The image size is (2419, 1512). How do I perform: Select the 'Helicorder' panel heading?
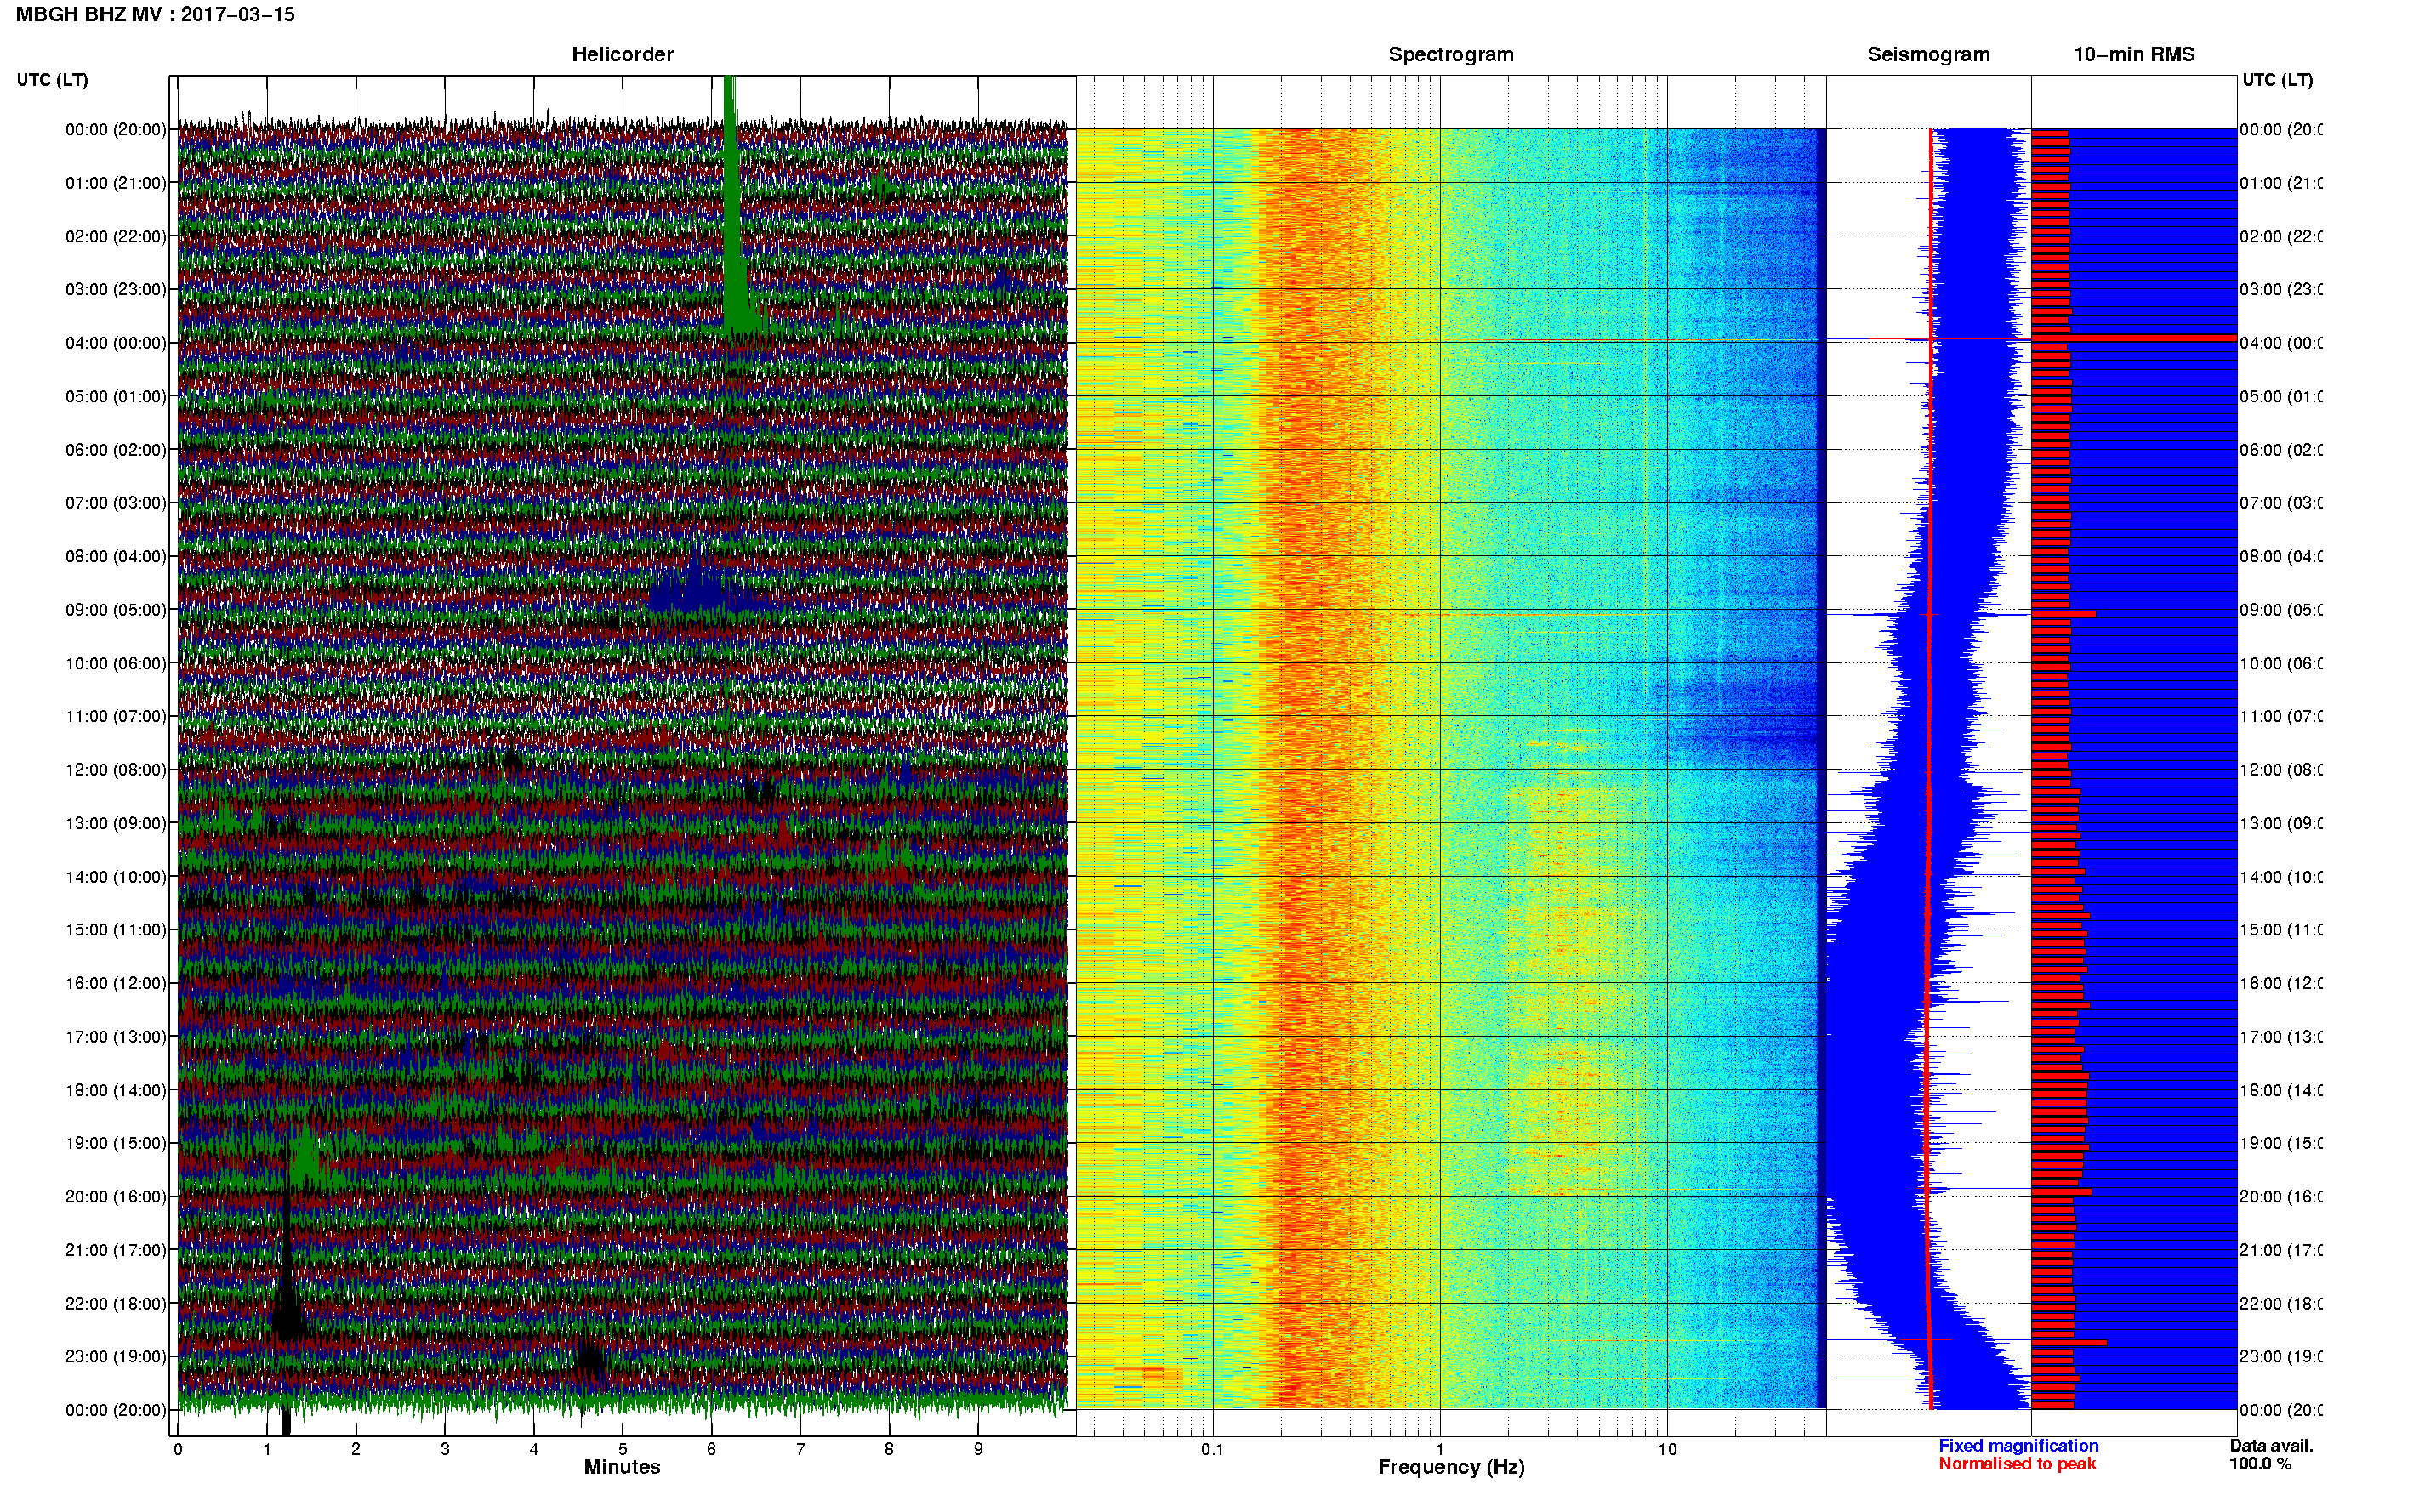(622, 54)
